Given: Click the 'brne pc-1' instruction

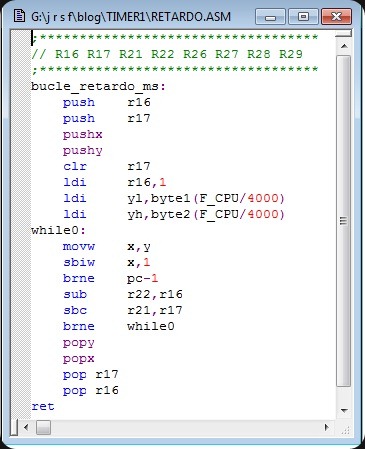Looking at the screenshot, I should point(110,279).
